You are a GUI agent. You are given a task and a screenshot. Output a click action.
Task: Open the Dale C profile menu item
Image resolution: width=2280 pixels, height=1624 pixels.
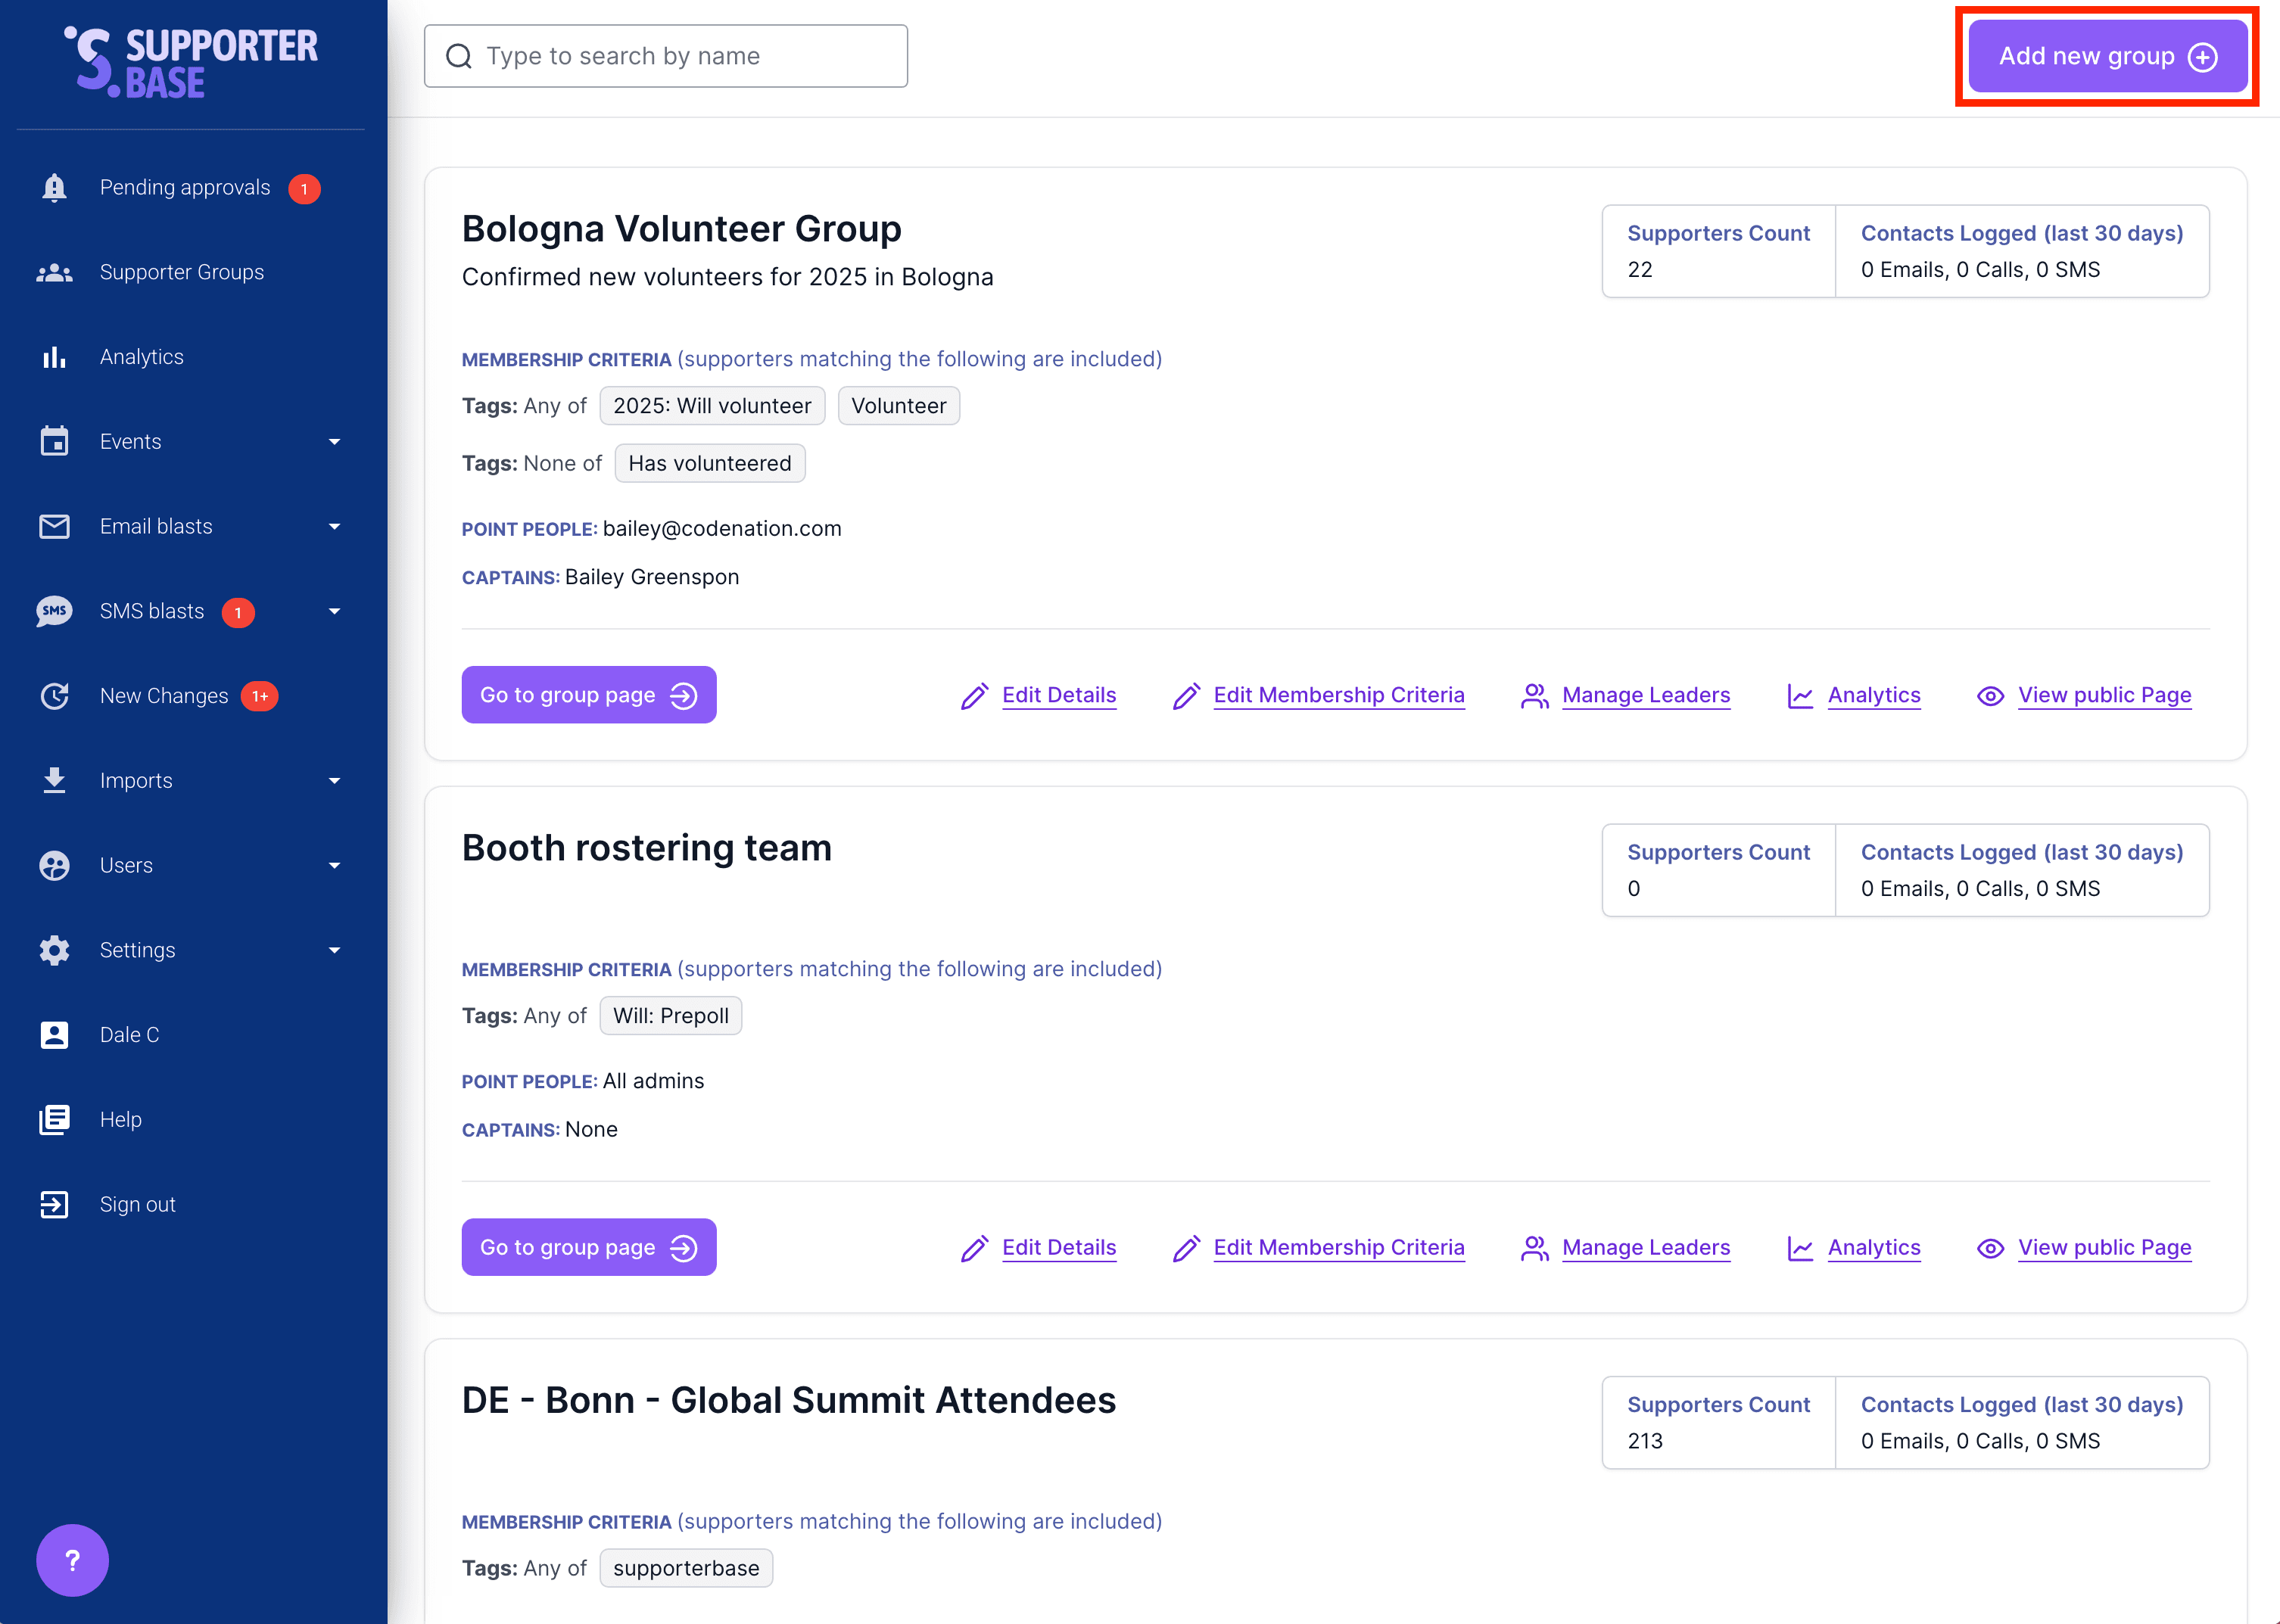pos(130,1035)
